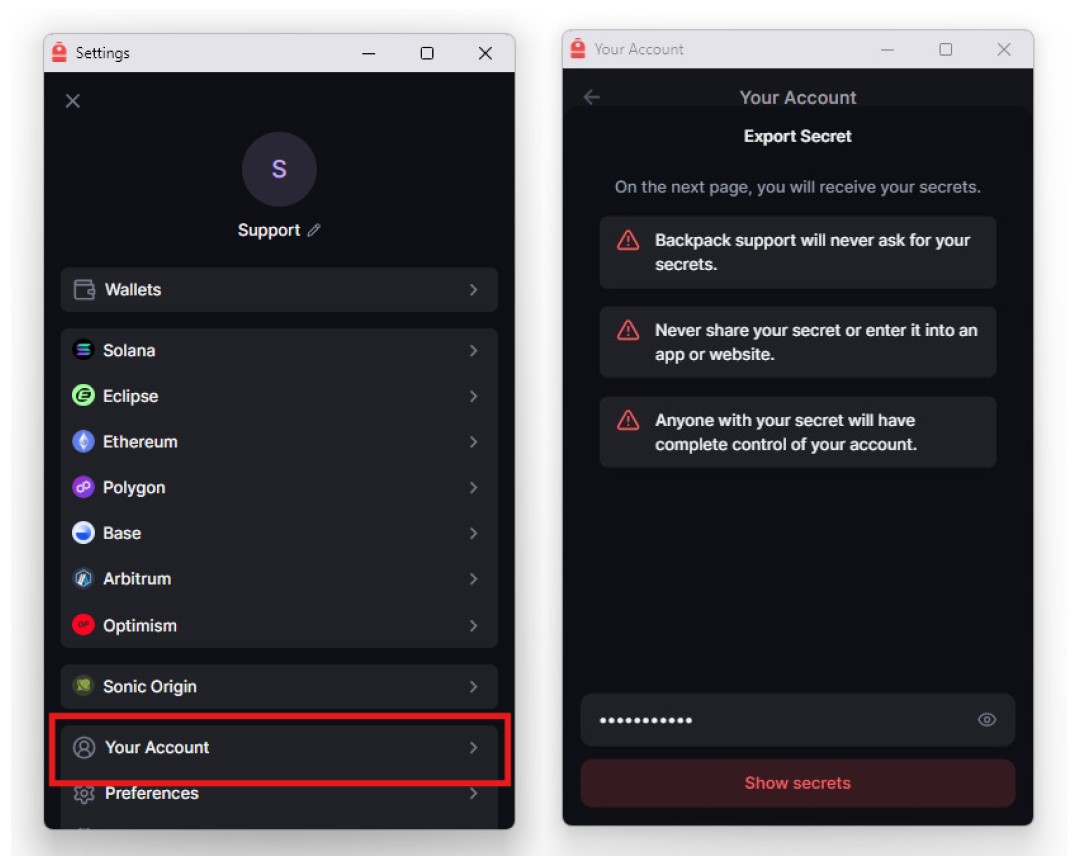This screenshot has width=1081, height=856.
Task: Select the Solana network icon
Action: click(x=85, y=350)
